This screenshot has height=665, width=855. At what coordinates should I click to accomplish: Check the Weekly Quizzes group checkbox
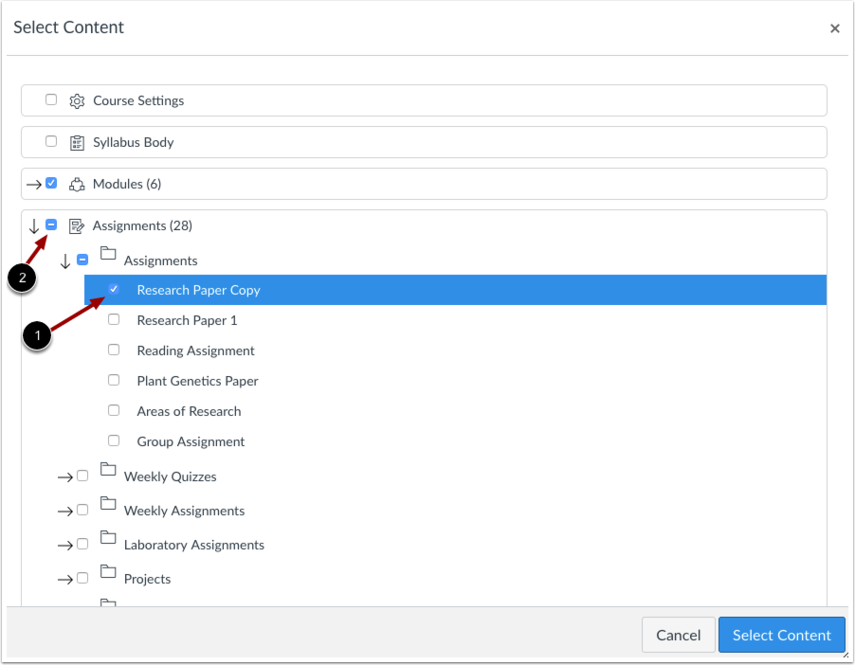82,476
